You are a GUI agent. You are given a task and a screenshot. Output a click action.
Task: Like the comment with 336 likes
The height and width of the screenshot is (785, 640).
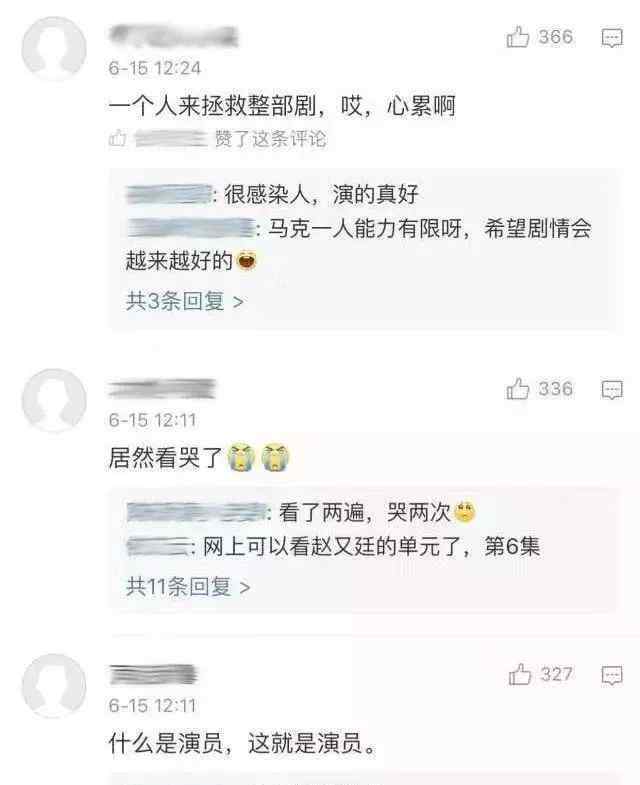point(518,389)
